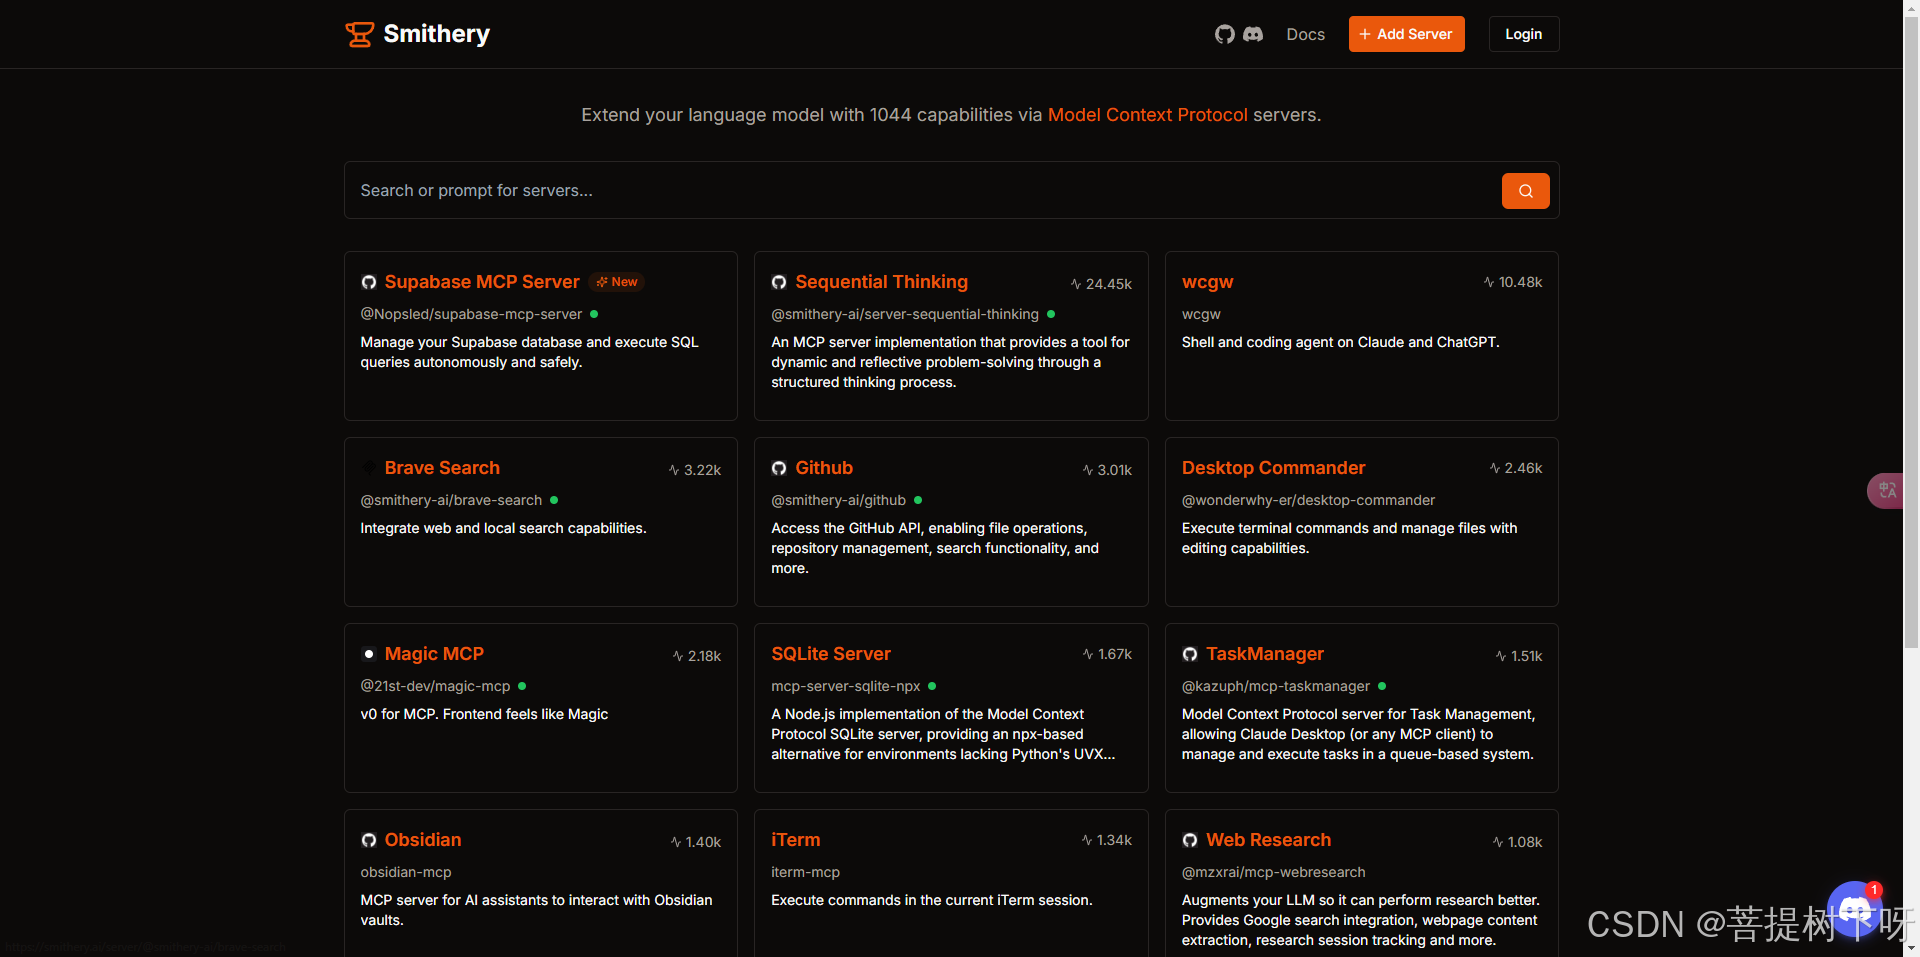Open the Supabase MCP Server card title
Screen dimensions: 1920x957
pos(482,282)
